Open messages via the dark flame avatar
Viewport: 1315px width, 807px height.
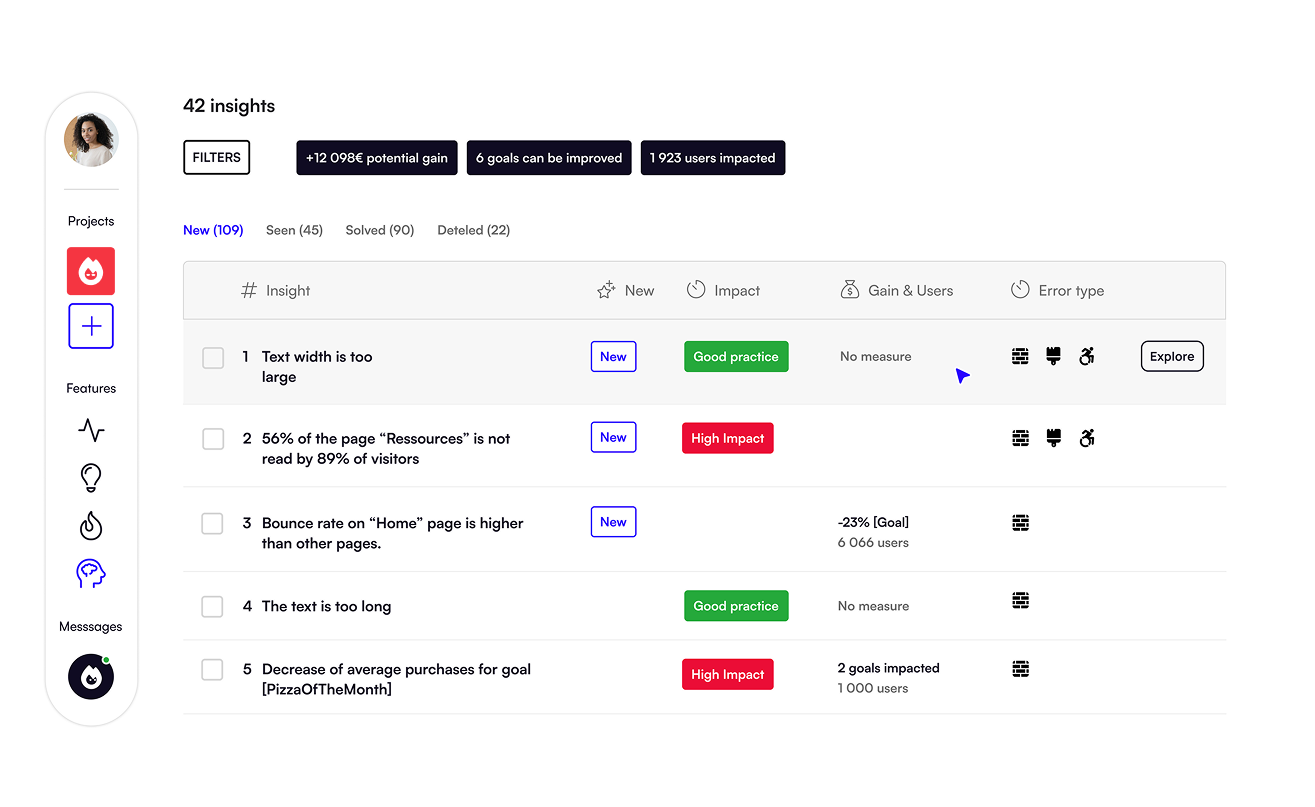[x=91, y=677]
